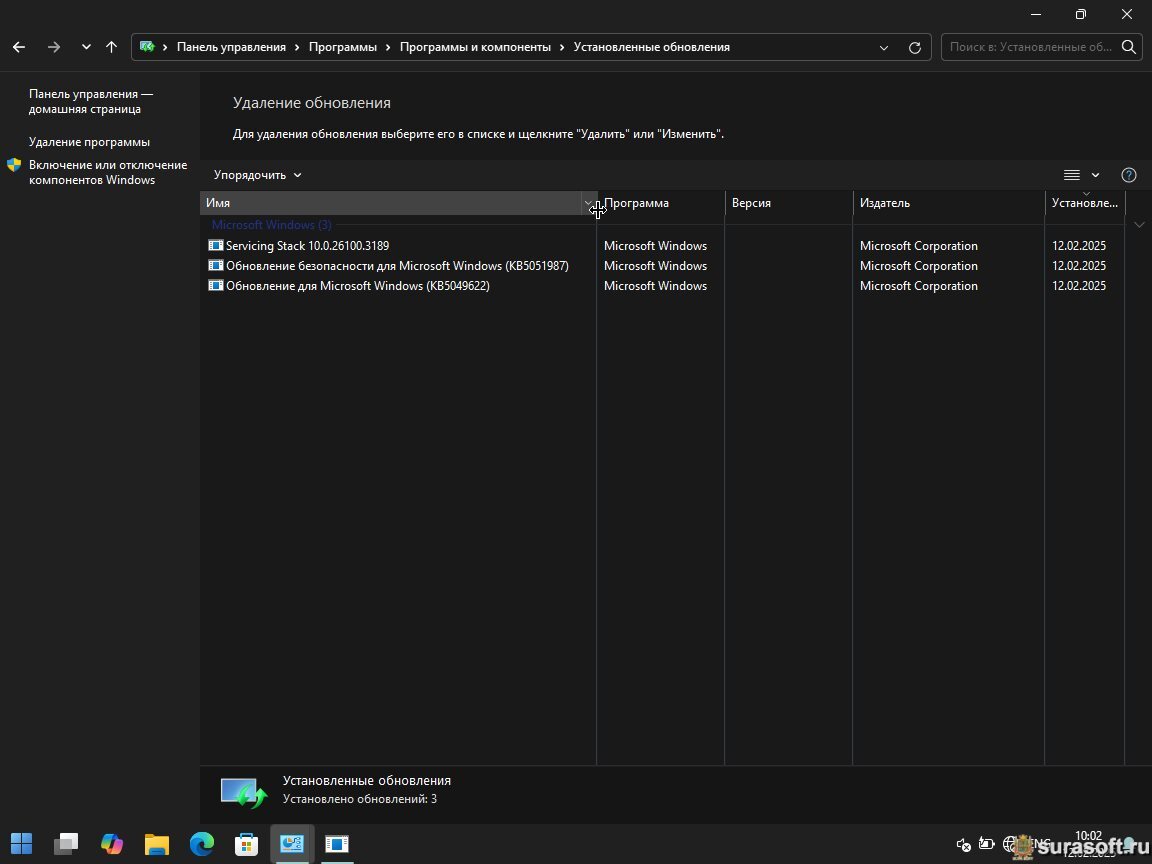Click the magnifier search icon
Screen dimensions: 1152x864
(x=1128, y=47)
